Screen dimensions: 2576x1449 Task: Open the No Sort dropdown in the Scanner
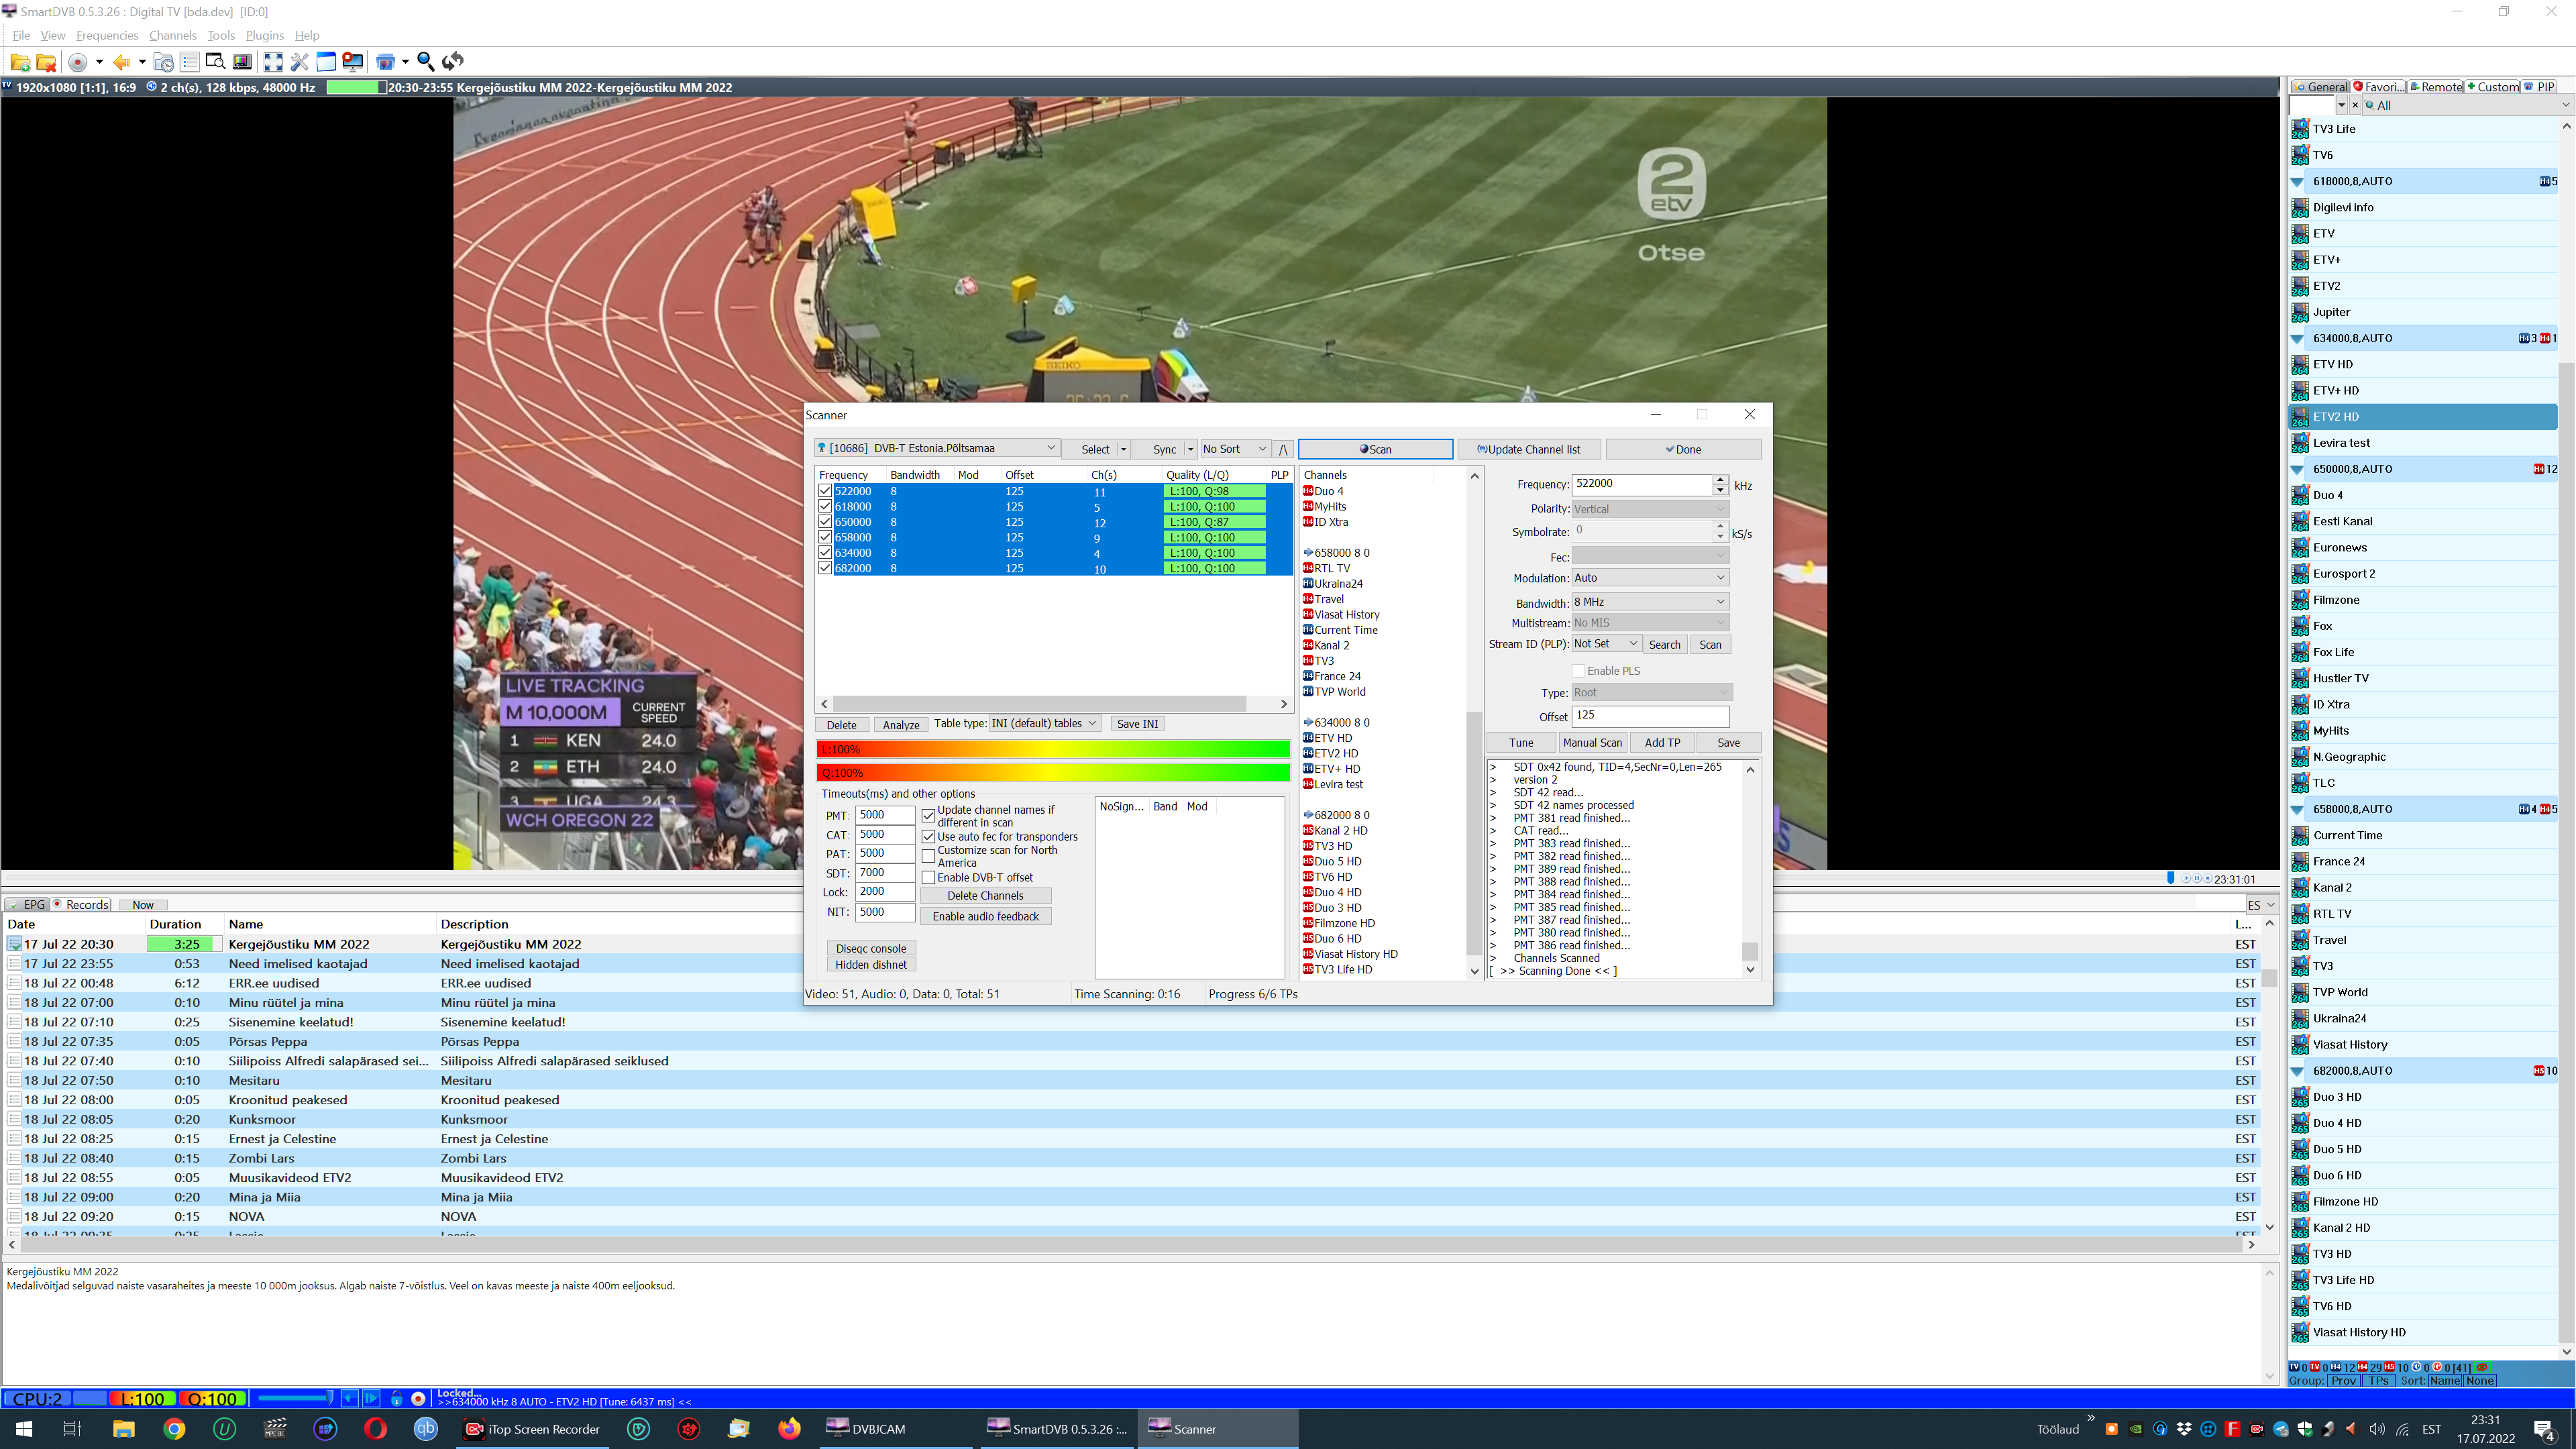pos(1234,449)
